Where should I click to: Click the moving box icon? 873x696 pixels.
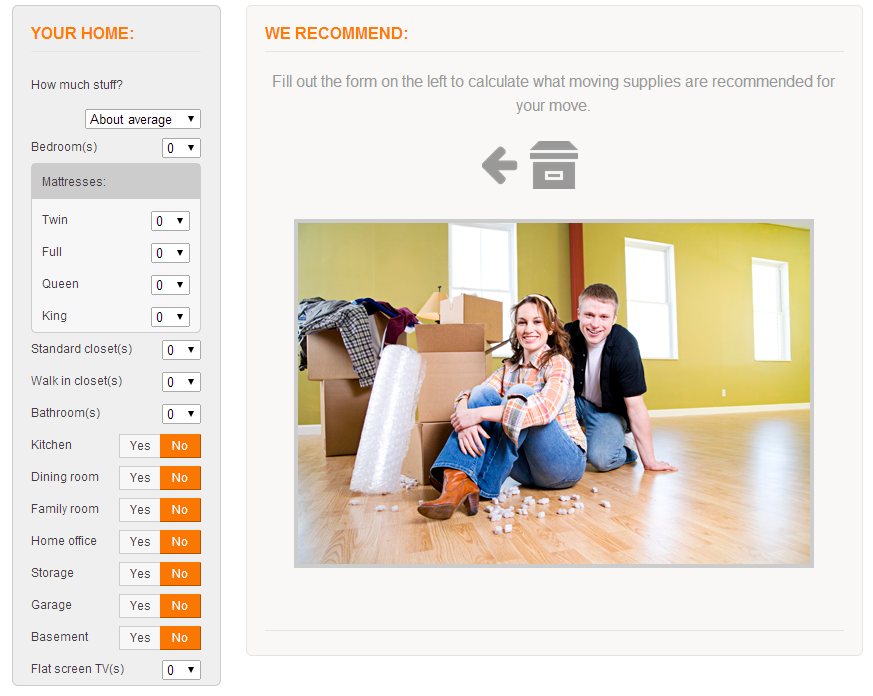(554, 165)
